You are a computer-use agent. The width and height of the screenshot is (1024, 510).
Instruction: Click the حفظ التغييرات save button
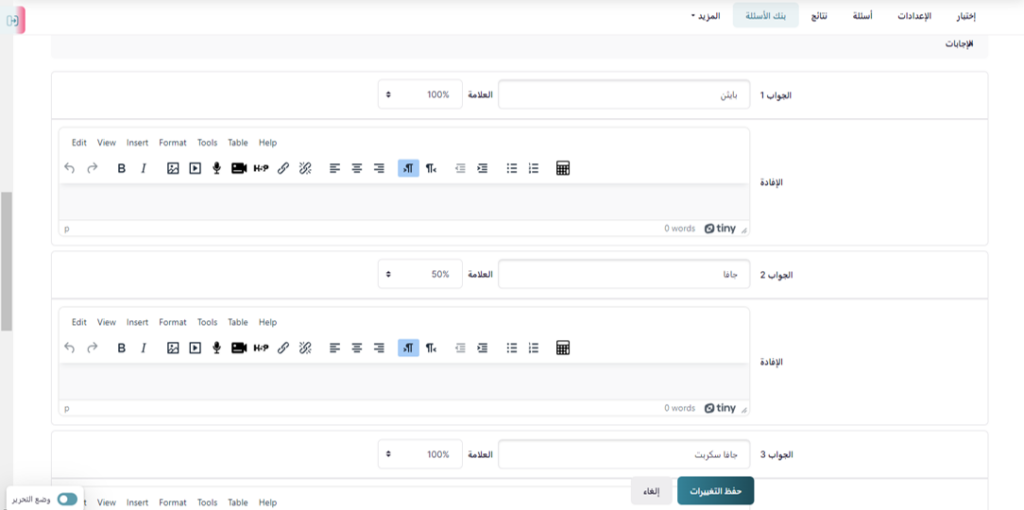pyautogui.click(x=715, y=491)
